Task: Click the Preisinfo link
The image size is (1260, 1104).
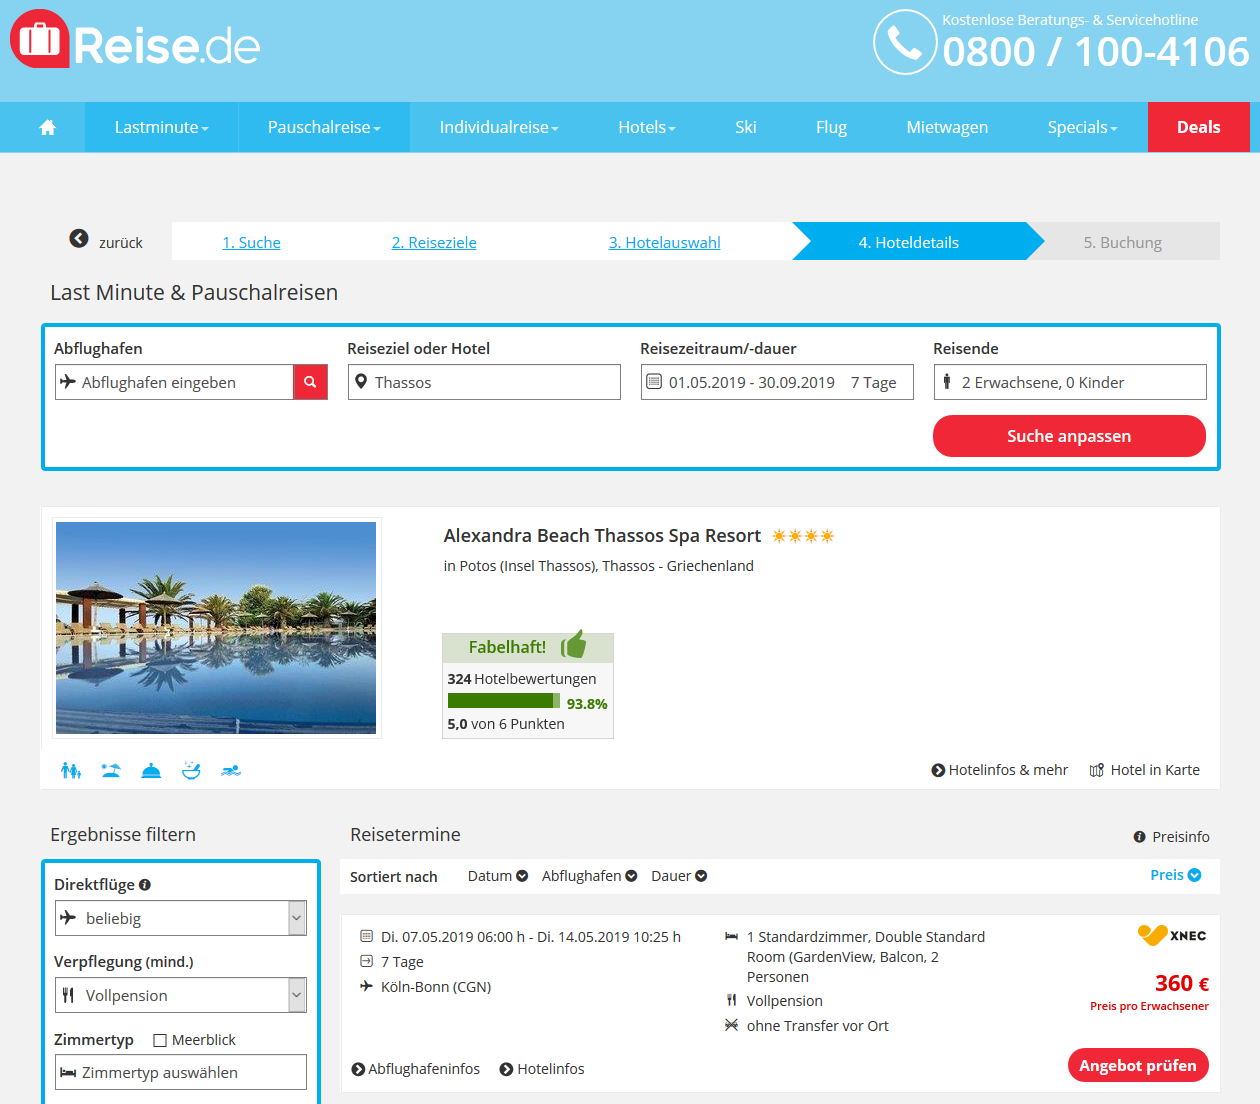Action: point(1171,837)
